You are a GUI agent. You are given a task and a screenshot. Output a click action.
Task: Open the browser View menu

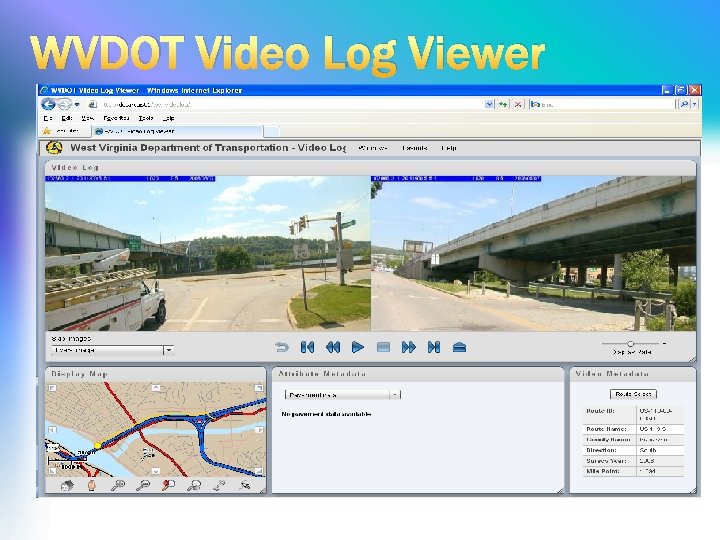[x=87, y=118]
